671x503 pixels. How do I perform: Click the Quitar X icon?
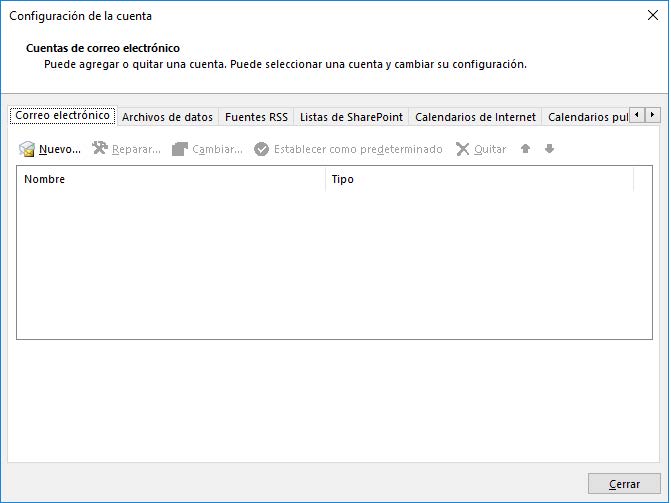[x=462, y=149]
